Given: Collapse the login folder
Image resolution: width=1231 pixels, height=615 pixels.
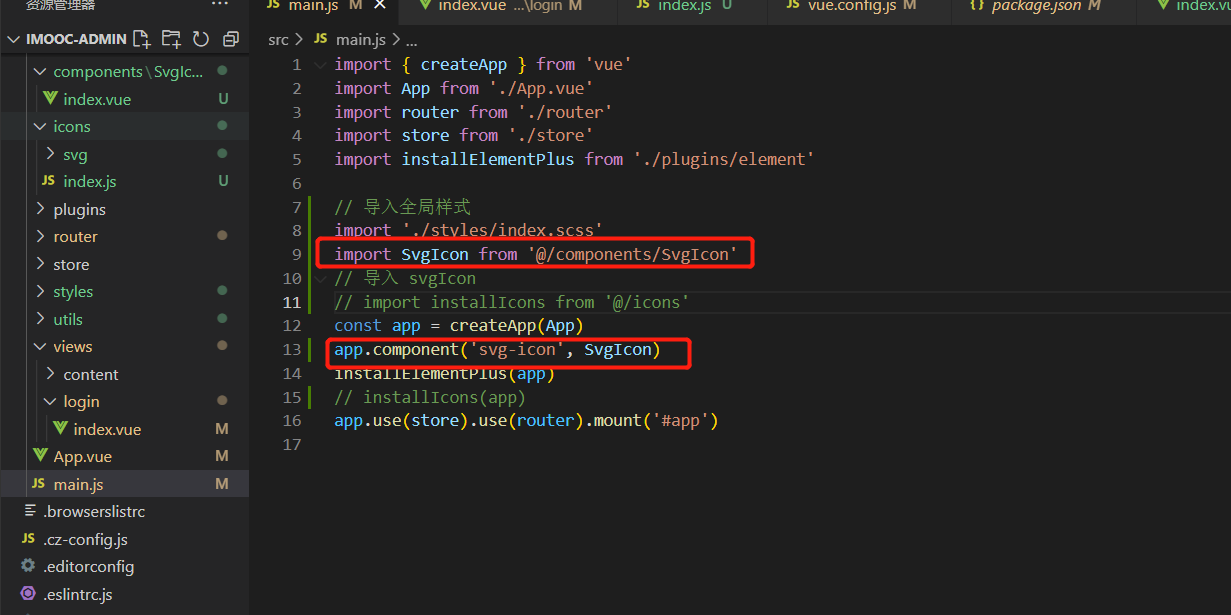Looking at the screenshot, I should 51,401.
